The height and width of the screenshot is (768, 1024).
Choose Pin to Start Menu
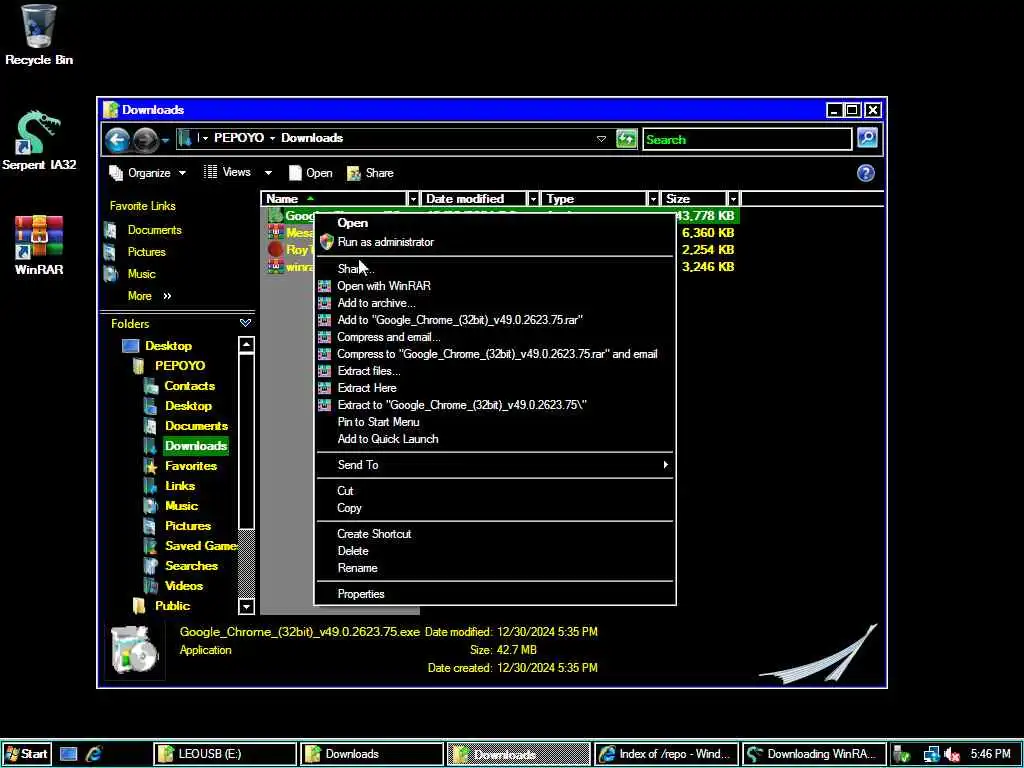[x=494, y=422]
